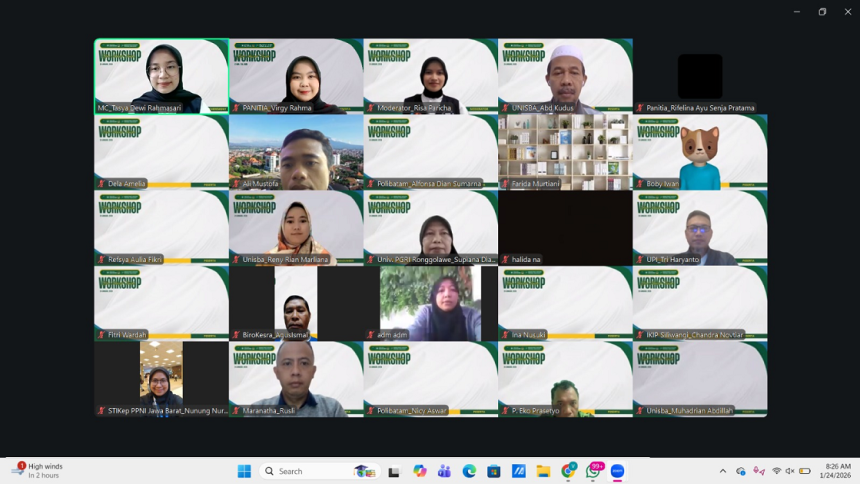Image resolution: width=860 pixels, height=484 pixels.
Task: Select Unisba_Reny Rian Marliana video tile
Action: click(296, 228)
